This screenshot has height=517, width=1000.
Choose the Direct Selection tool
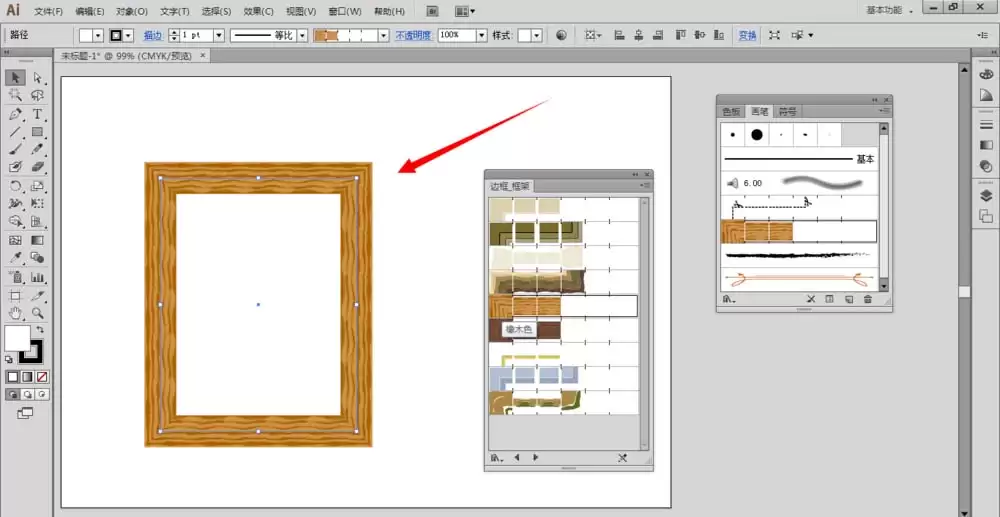[x=38, y=78]
